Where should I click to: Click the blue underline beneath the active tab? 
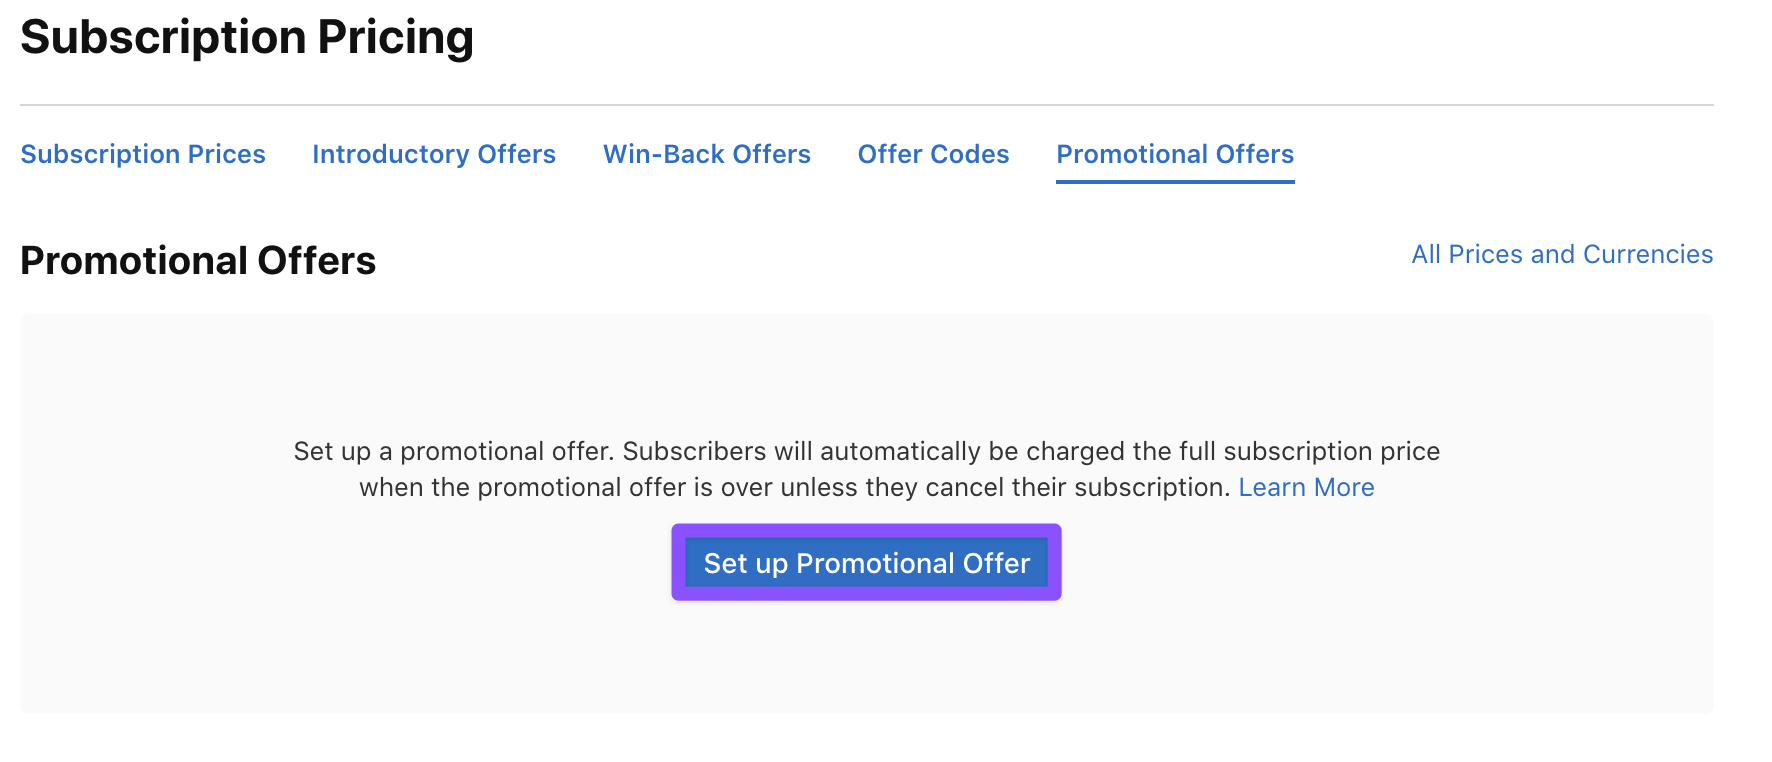click(1175, 182)
